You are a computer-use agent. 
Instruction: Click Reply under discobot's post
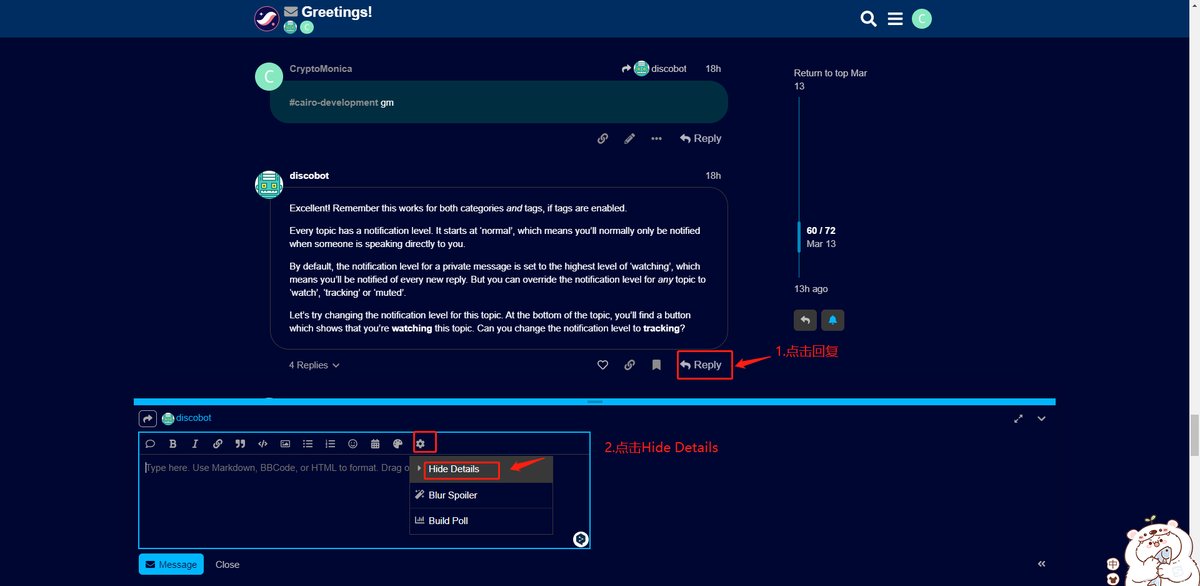pyautogui.click(x=700, y=365)
